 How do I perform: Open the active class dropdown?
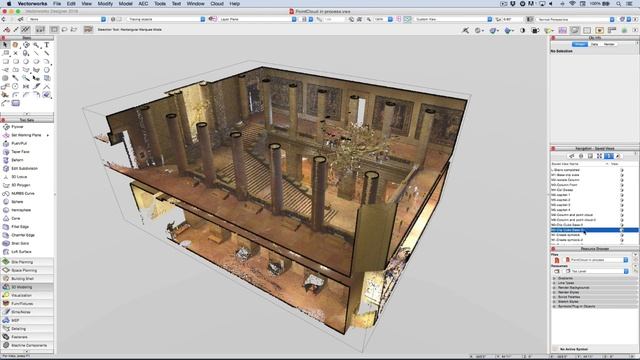tap(67, 19)
